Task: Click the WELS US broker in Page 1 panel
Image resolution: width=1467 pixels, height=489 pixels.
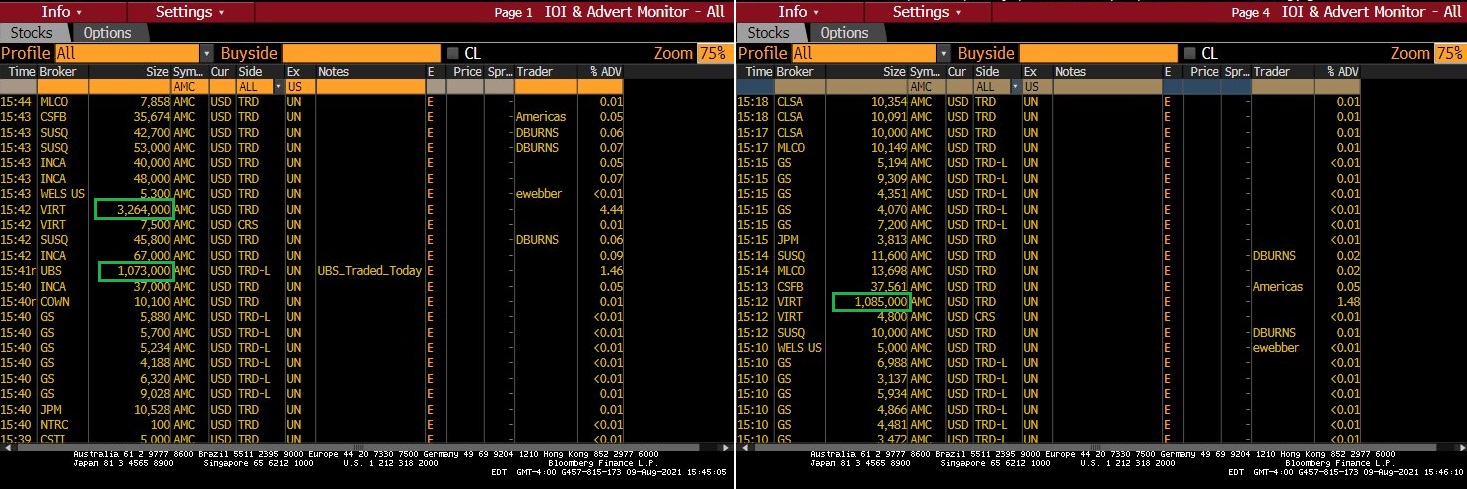Action: [62, 194]
